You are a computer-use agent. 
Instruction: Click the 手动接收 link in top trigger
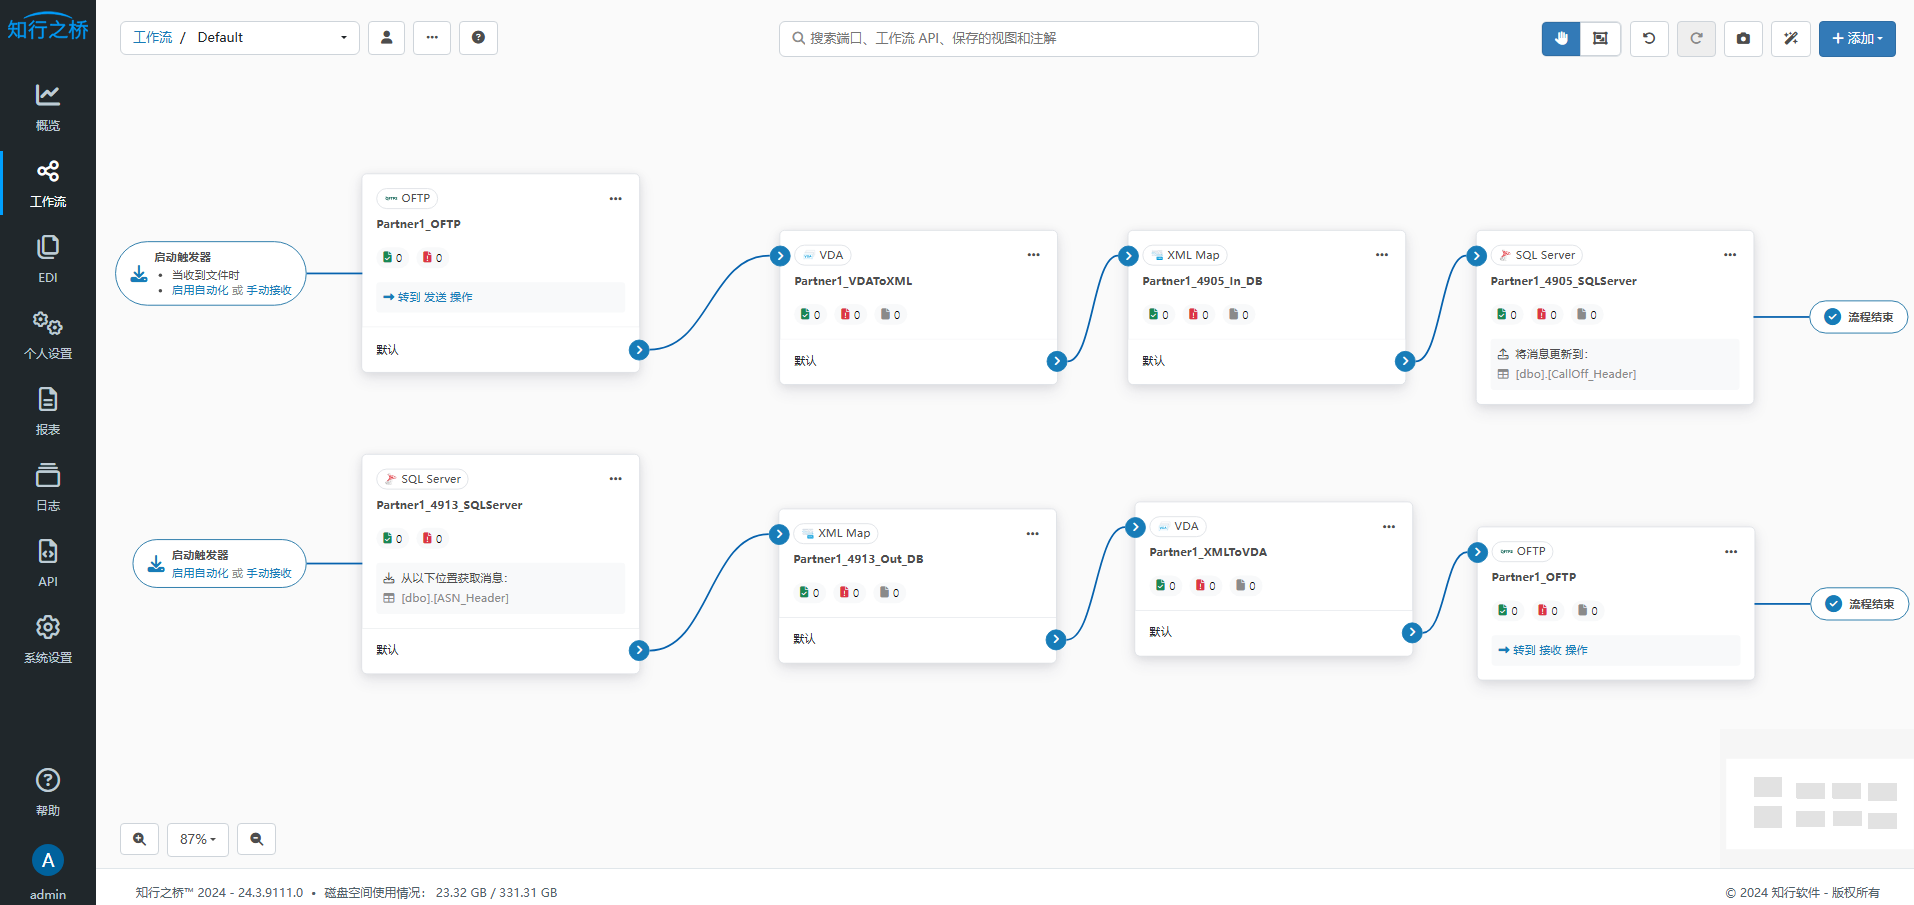tap(269, 290)
